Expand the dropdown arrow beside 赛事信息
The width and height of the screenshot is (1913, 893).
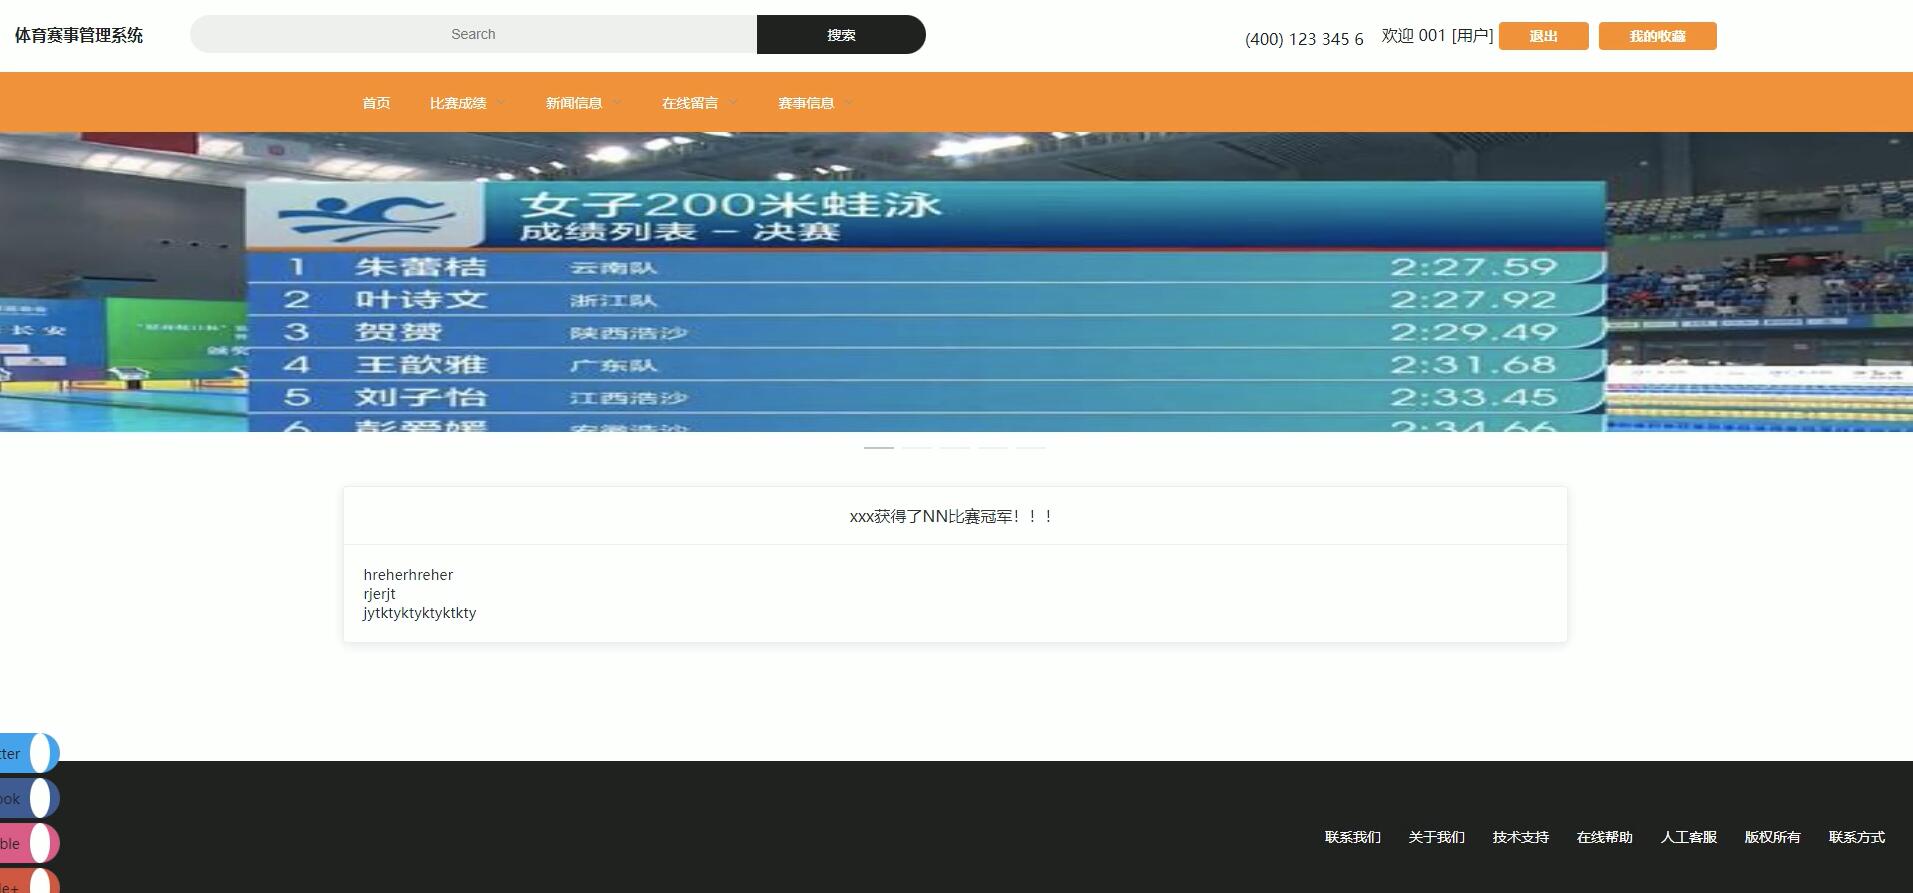[849, 103]
